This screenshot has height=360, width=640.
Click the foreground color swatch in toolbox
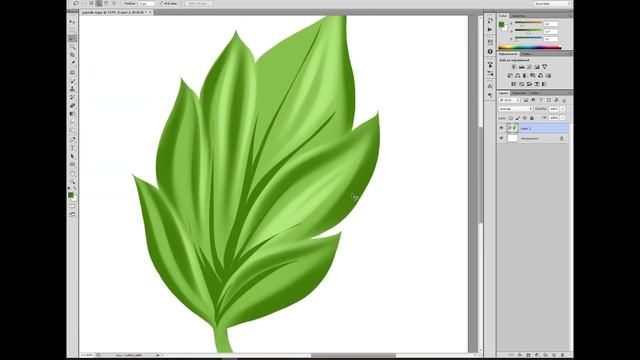71,195
